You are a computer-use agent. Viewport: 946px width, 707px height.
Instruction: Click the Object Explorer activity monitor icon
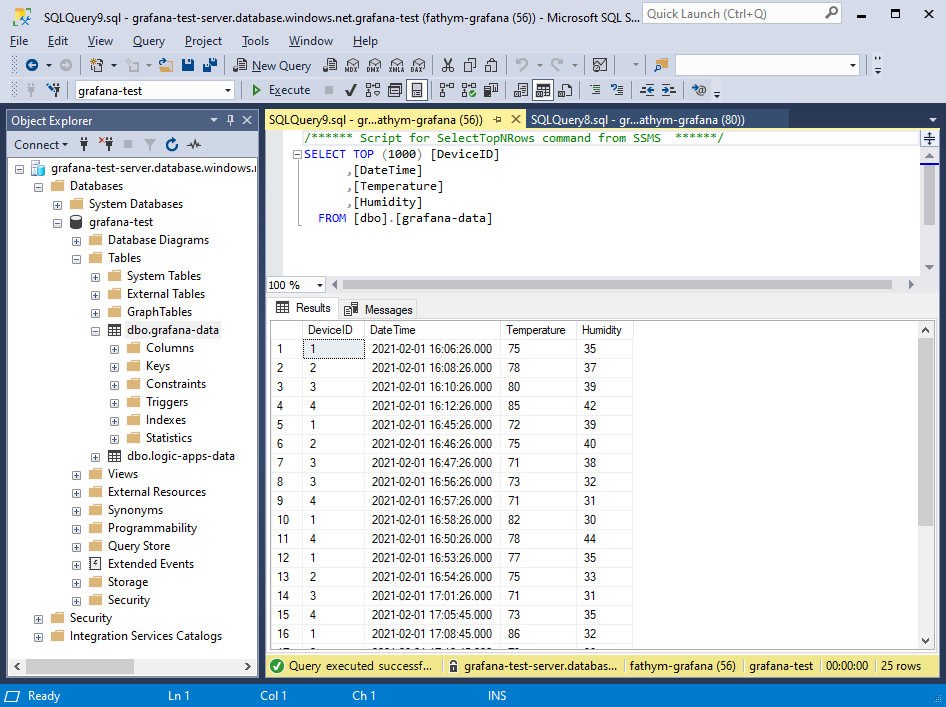coord(194,145)
